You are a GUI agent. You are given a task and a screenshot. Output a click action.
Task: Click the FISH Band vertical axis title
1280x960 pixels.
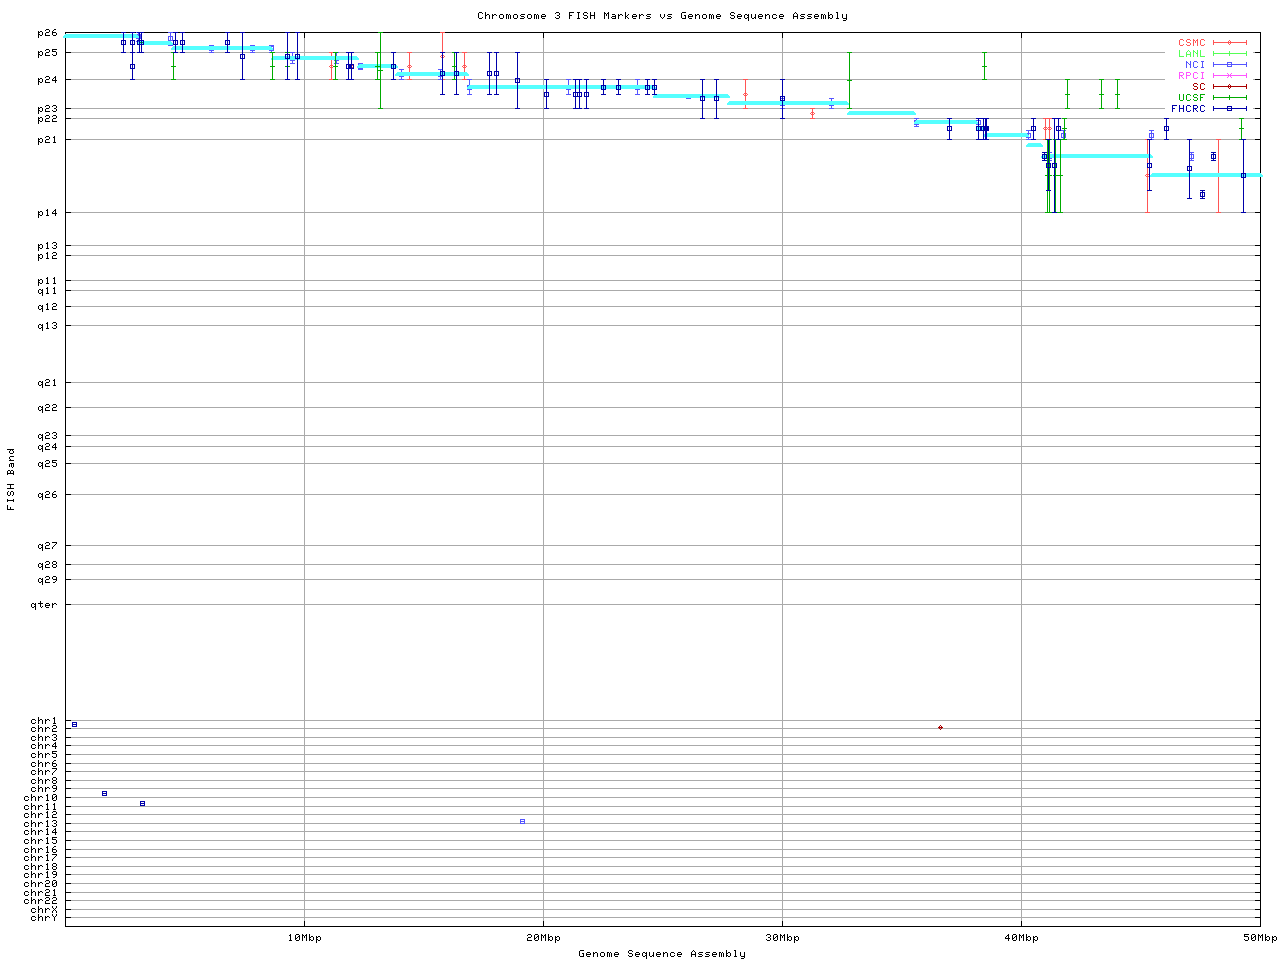click(x=11, y=479)
